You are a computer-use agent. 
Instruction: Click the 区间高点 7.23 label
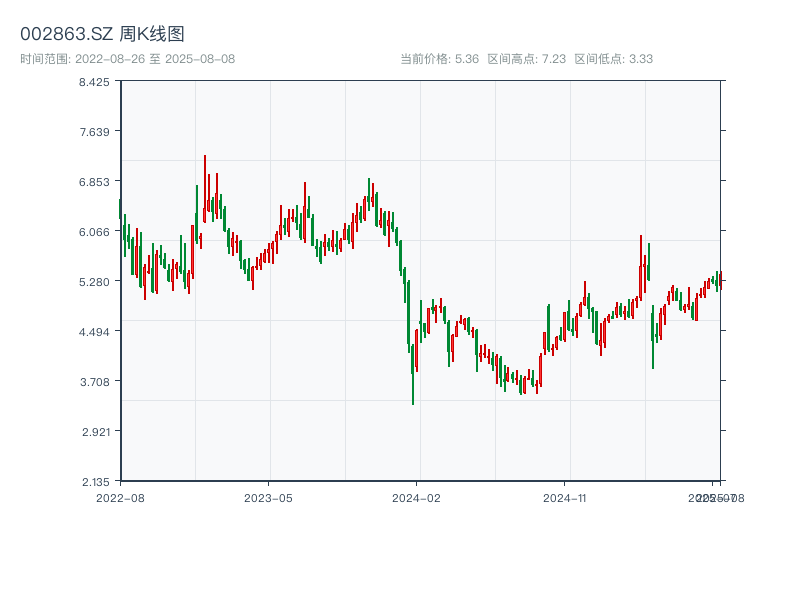(526, 59)
